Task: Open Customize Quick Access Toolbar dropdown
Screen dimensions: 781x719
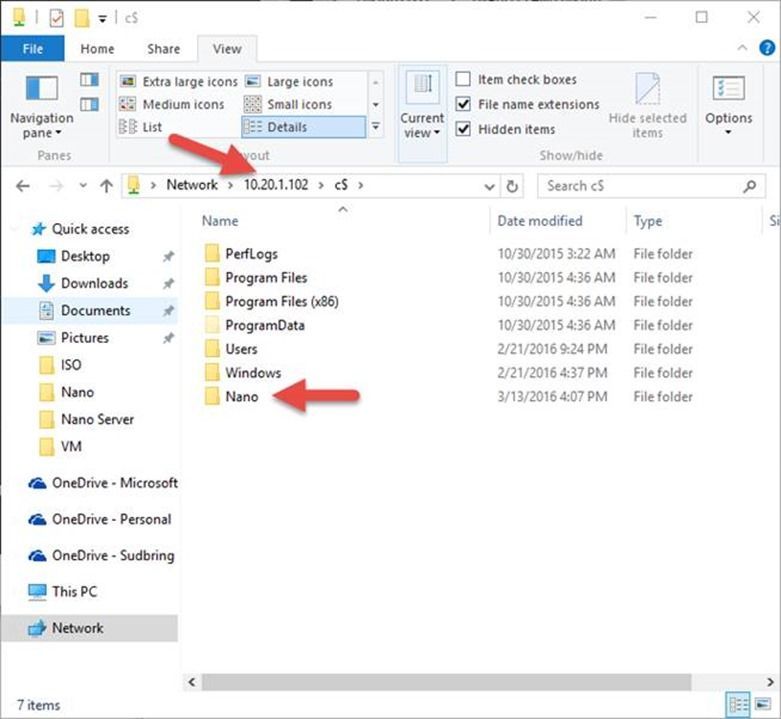Action: (x=102, y=19)
